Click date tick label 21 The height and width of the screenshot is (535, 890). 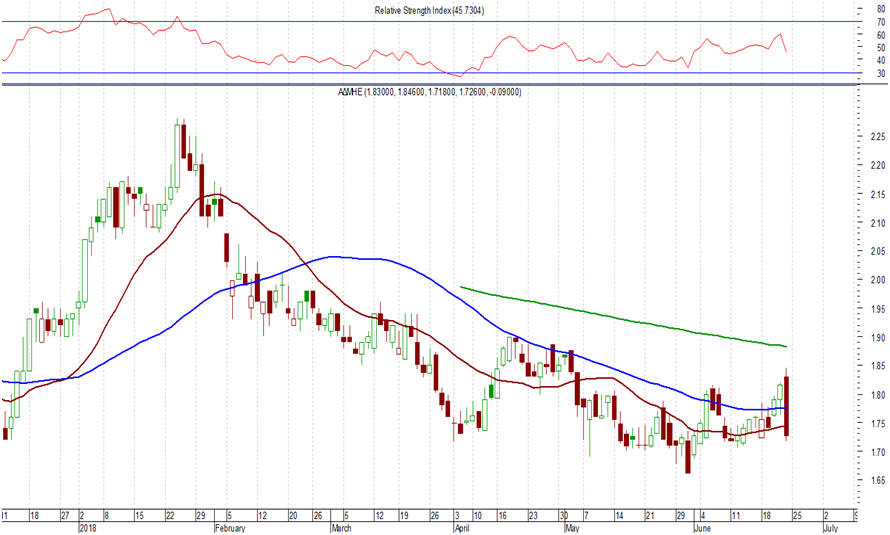tap(650, 516)
